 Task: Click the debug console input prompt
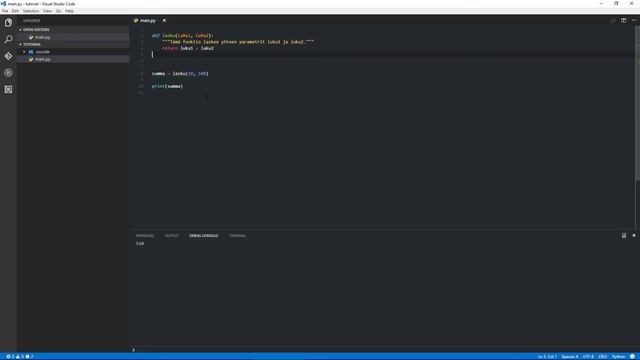pos(384,350)
